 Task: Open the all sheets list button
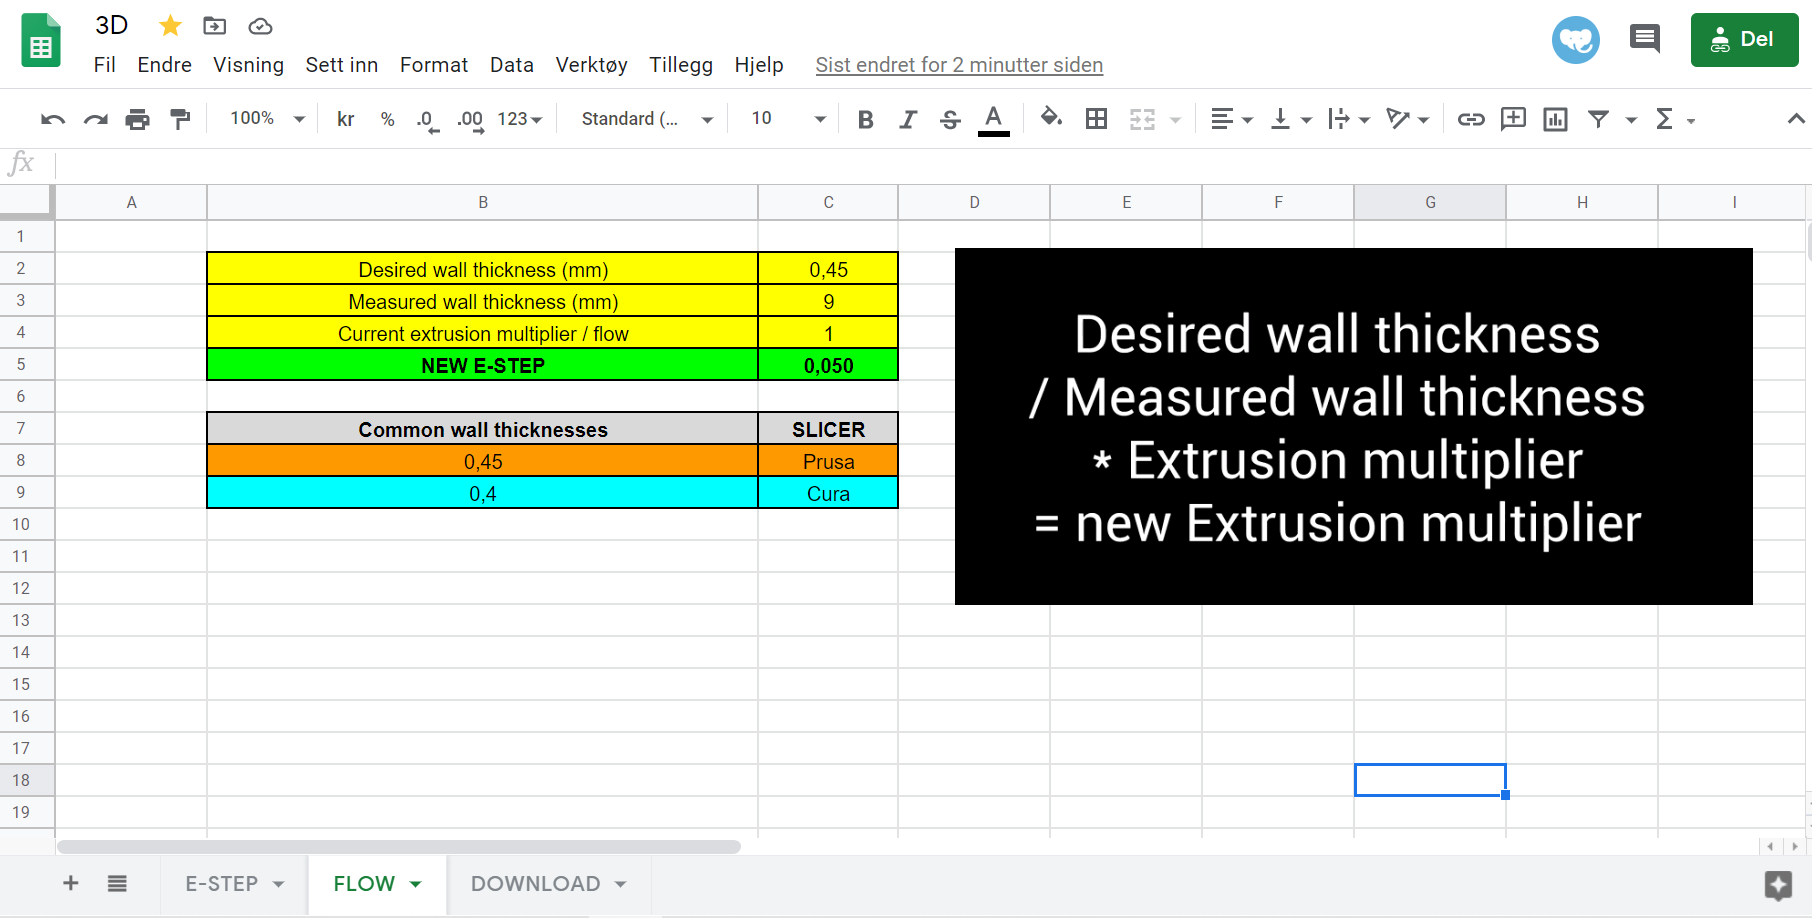pos(117,883)
